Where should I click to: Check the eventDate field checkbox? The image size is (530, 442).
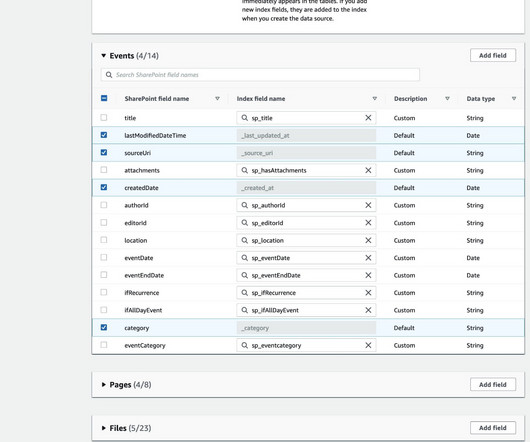[x=104, y=257]
